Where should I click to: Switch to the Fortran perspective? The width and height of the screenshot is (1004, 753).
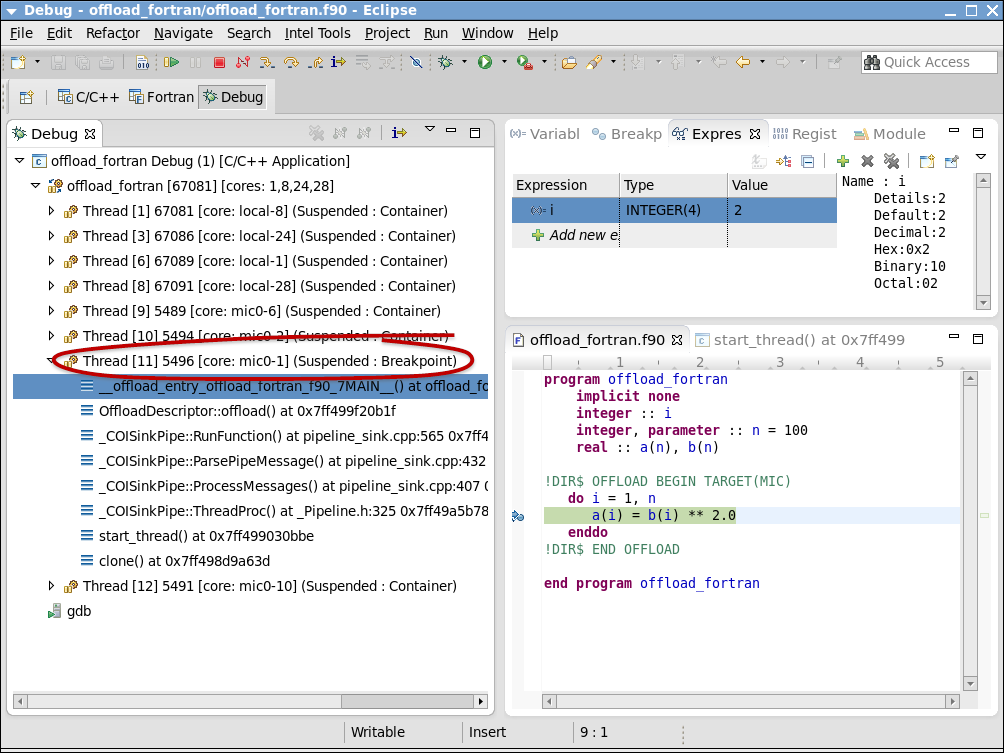click(x=161, y=97)
